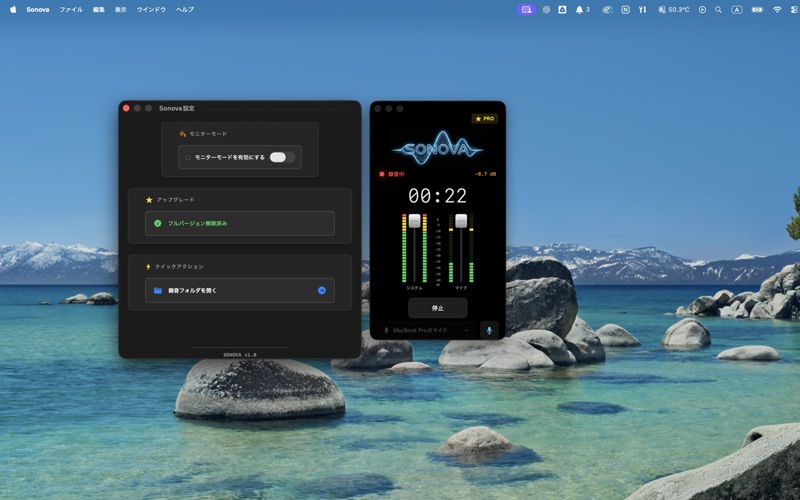800x500 pixels.
Task: Click the Wi-Fi menu bar icon
Action: pos(777,9)
